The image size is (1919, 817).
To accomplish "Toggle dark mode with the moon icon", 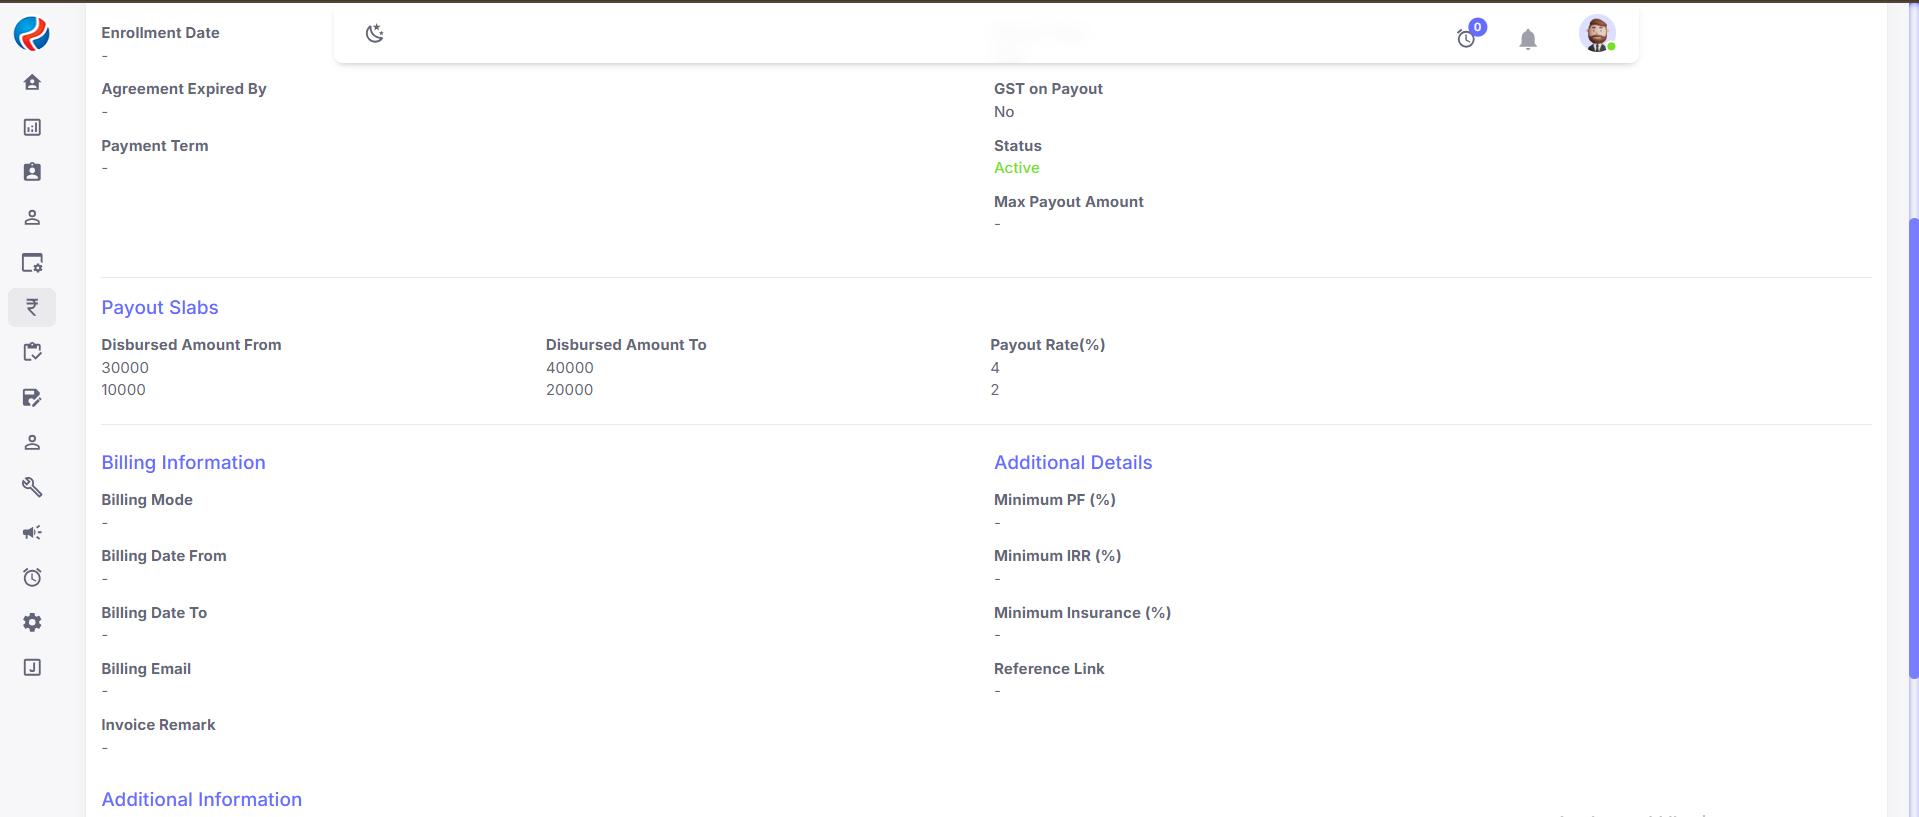I will click(x=375, y=34).
